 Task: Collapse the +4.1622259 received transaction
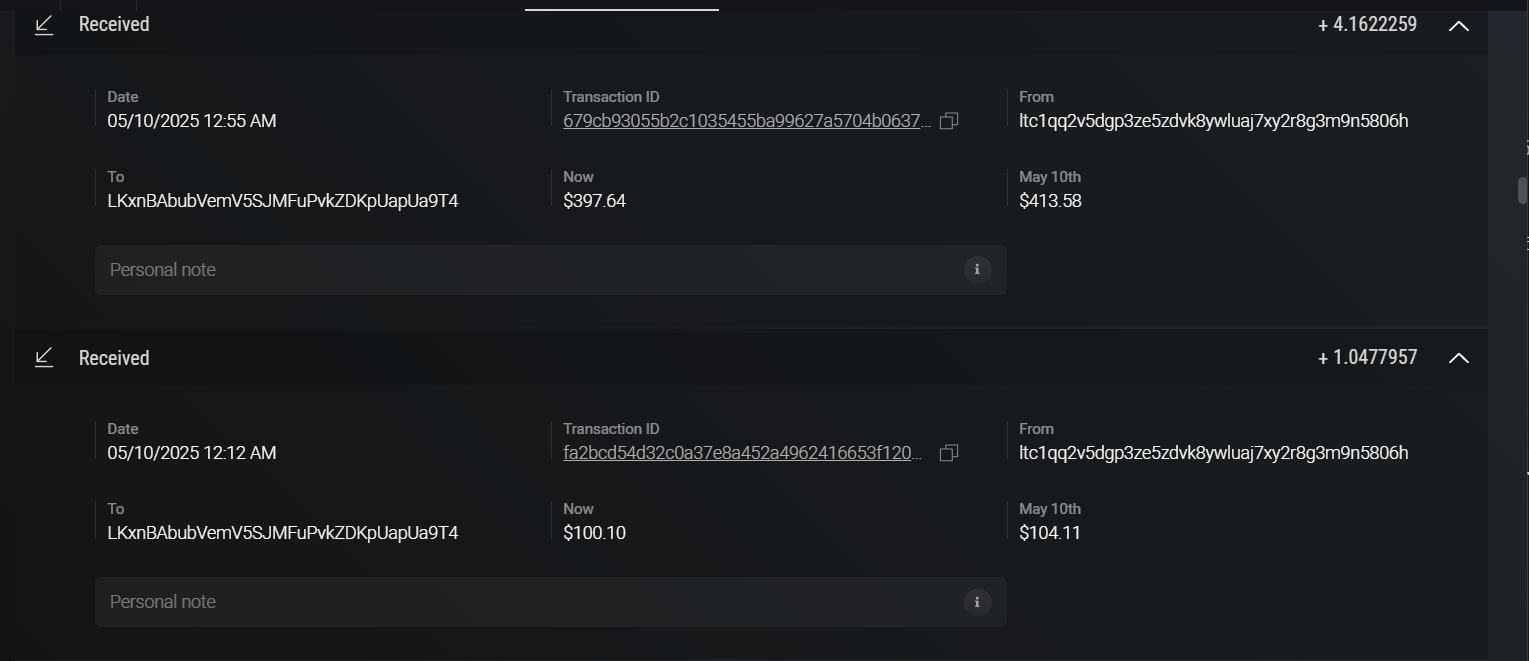1459,26
